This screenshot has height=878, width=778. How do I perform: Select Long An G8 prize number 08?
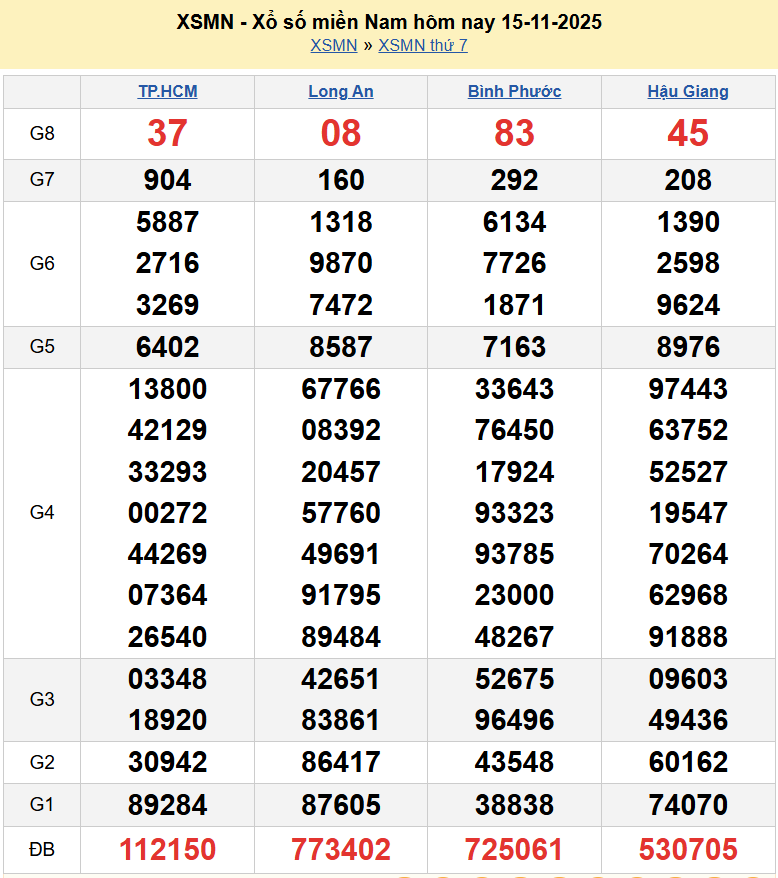(x=341, y=133)
